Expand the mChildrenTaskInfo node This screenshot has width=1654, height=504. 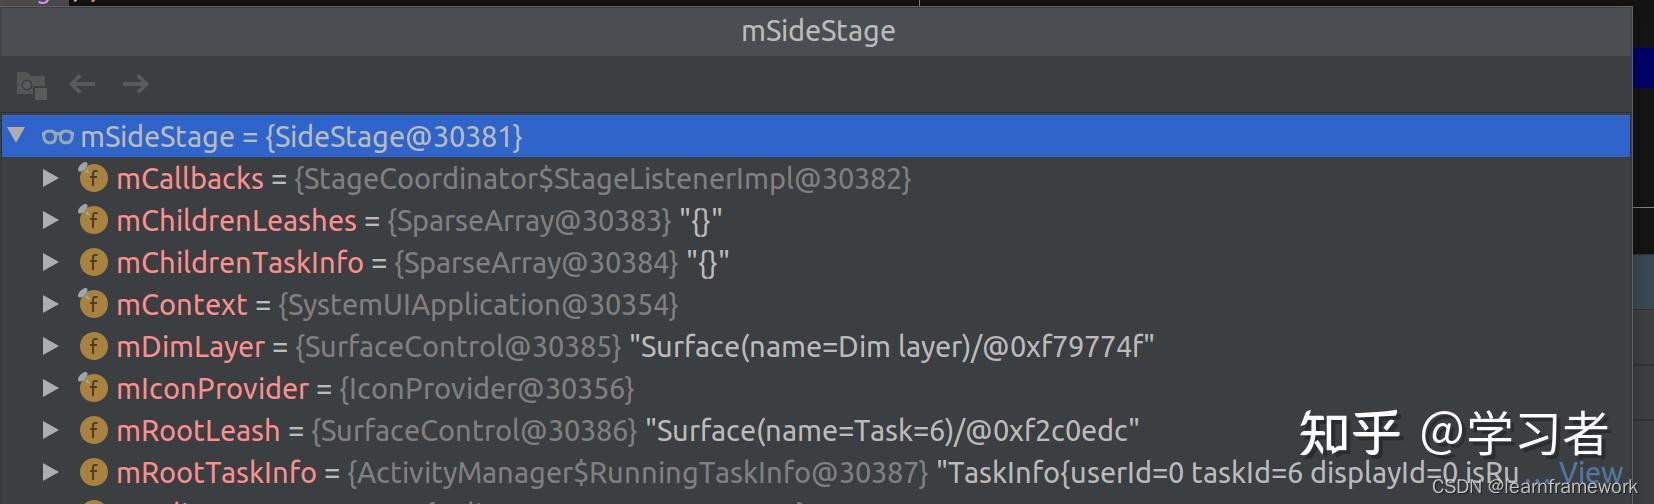click(50, 263)
